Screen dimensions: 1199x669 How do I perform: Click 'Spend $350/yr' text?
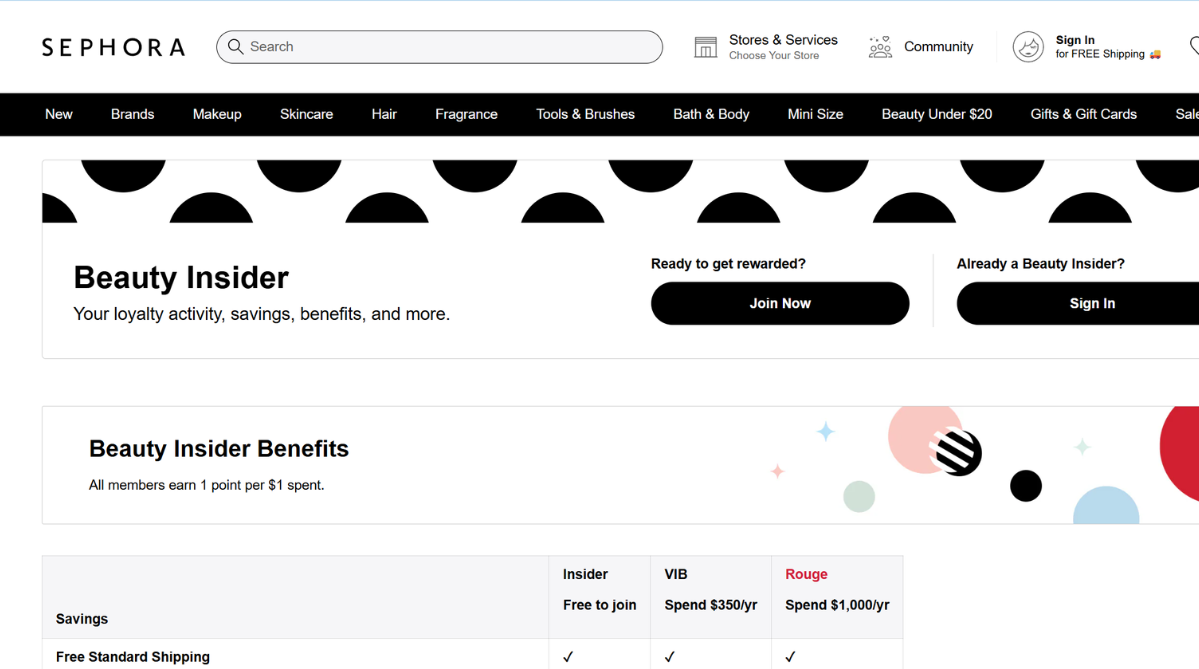[710, 605]
